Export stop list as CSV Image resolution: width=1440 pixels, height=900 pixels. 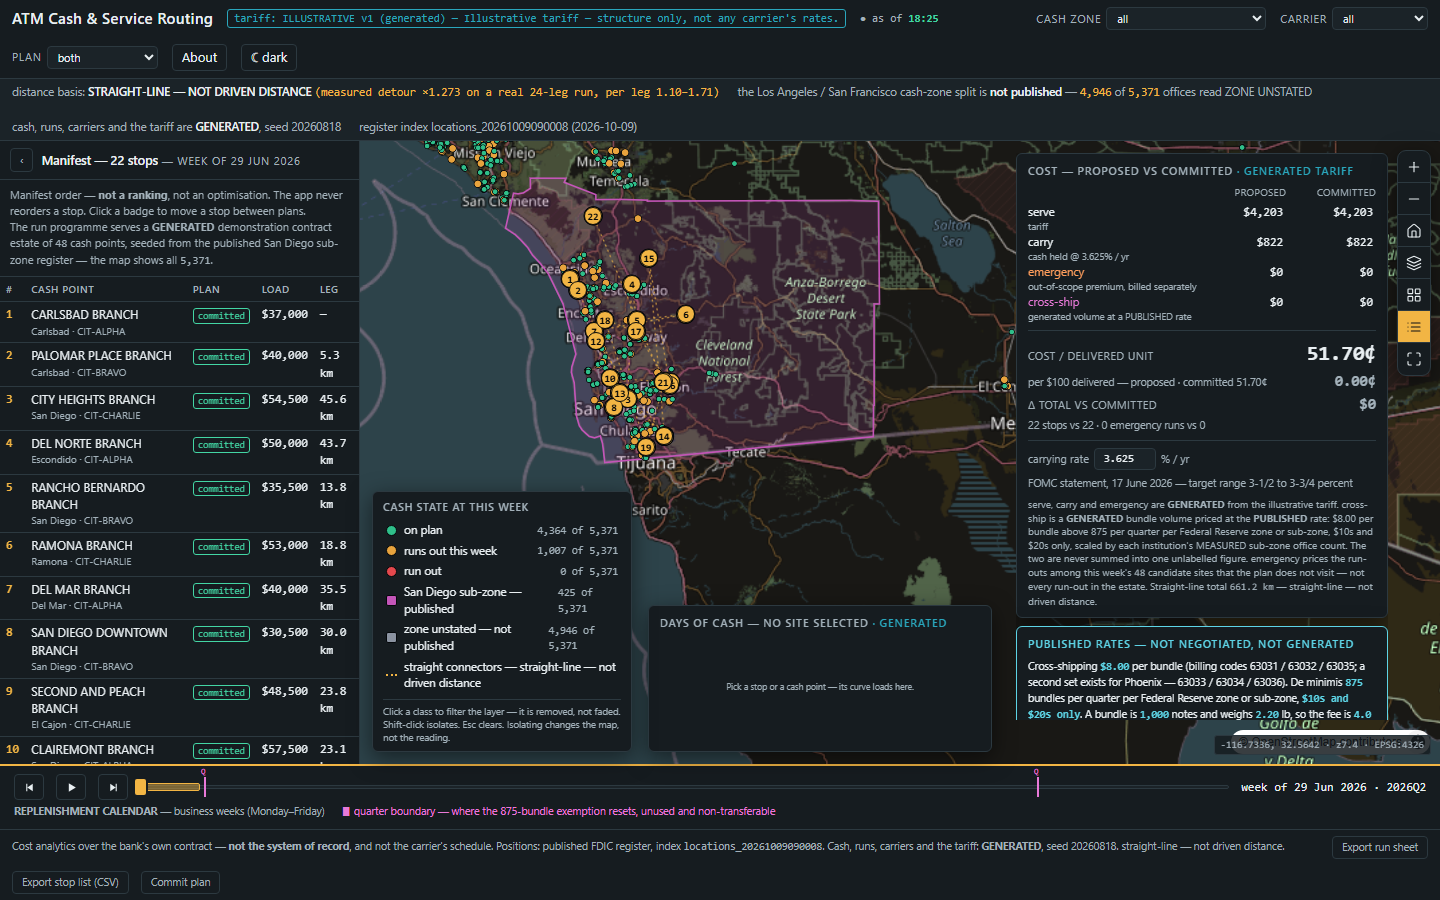(x=70, y=882)
